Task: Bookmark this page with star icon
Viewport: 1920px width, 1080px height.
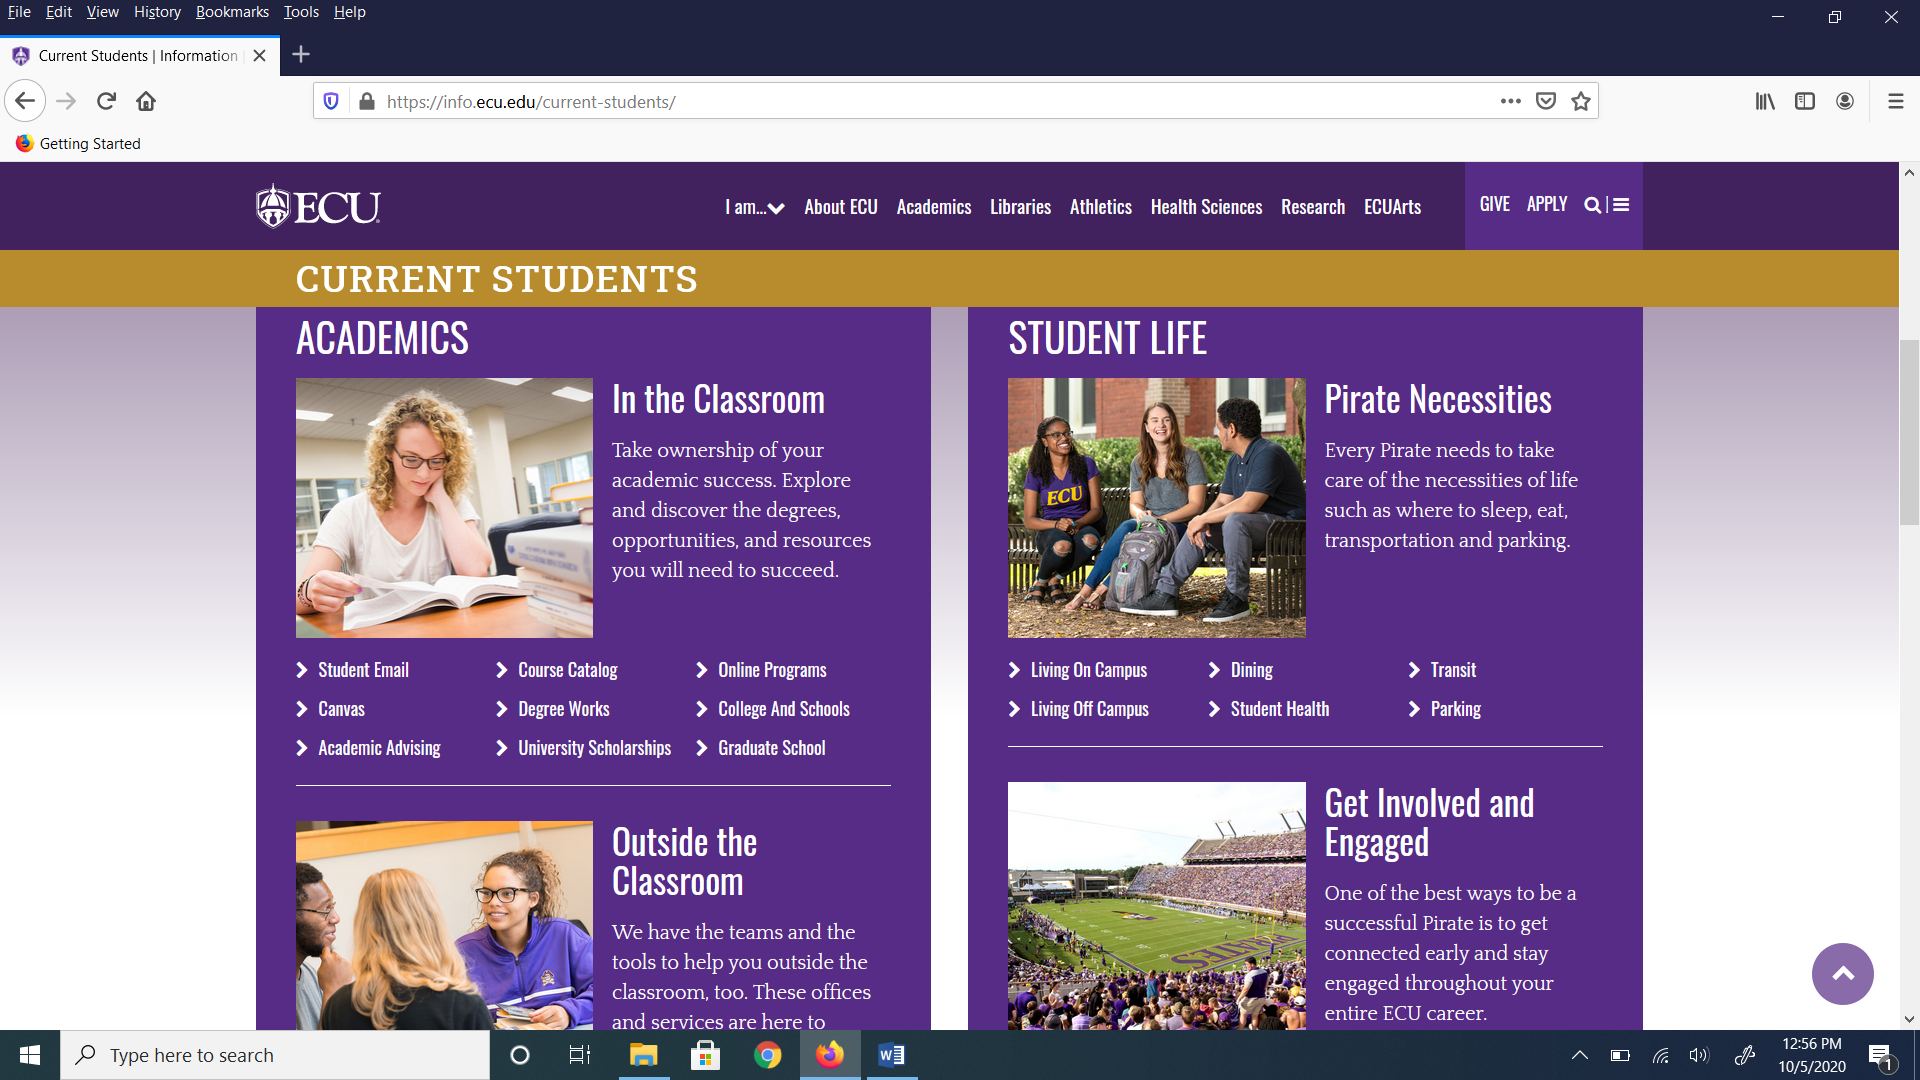Action: tap(1580, 101)
